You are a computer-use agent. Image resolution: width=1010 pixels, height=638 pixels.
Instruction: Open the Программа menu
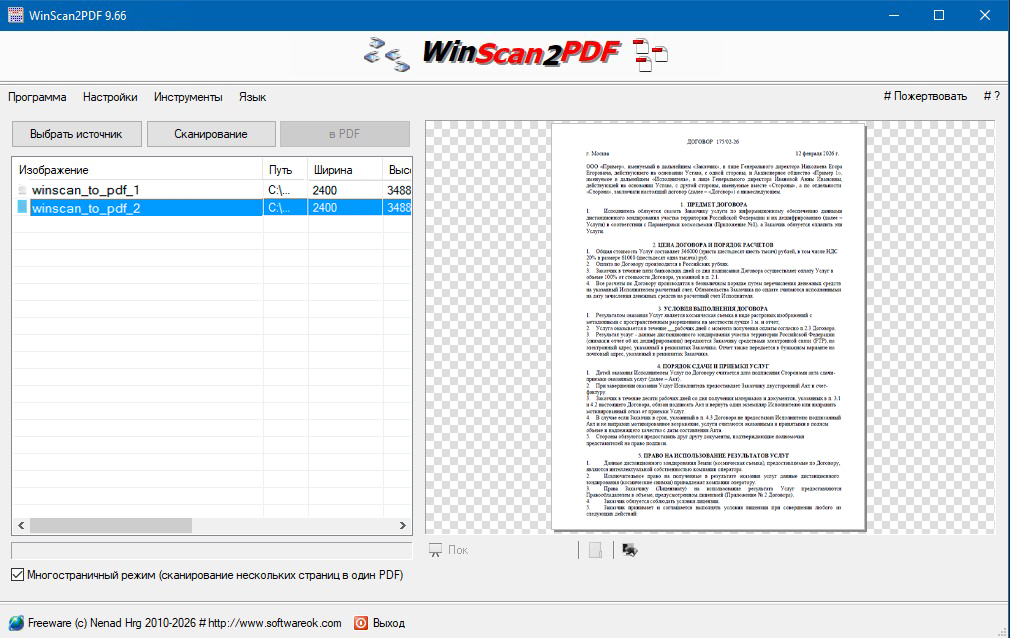[37, 97]
